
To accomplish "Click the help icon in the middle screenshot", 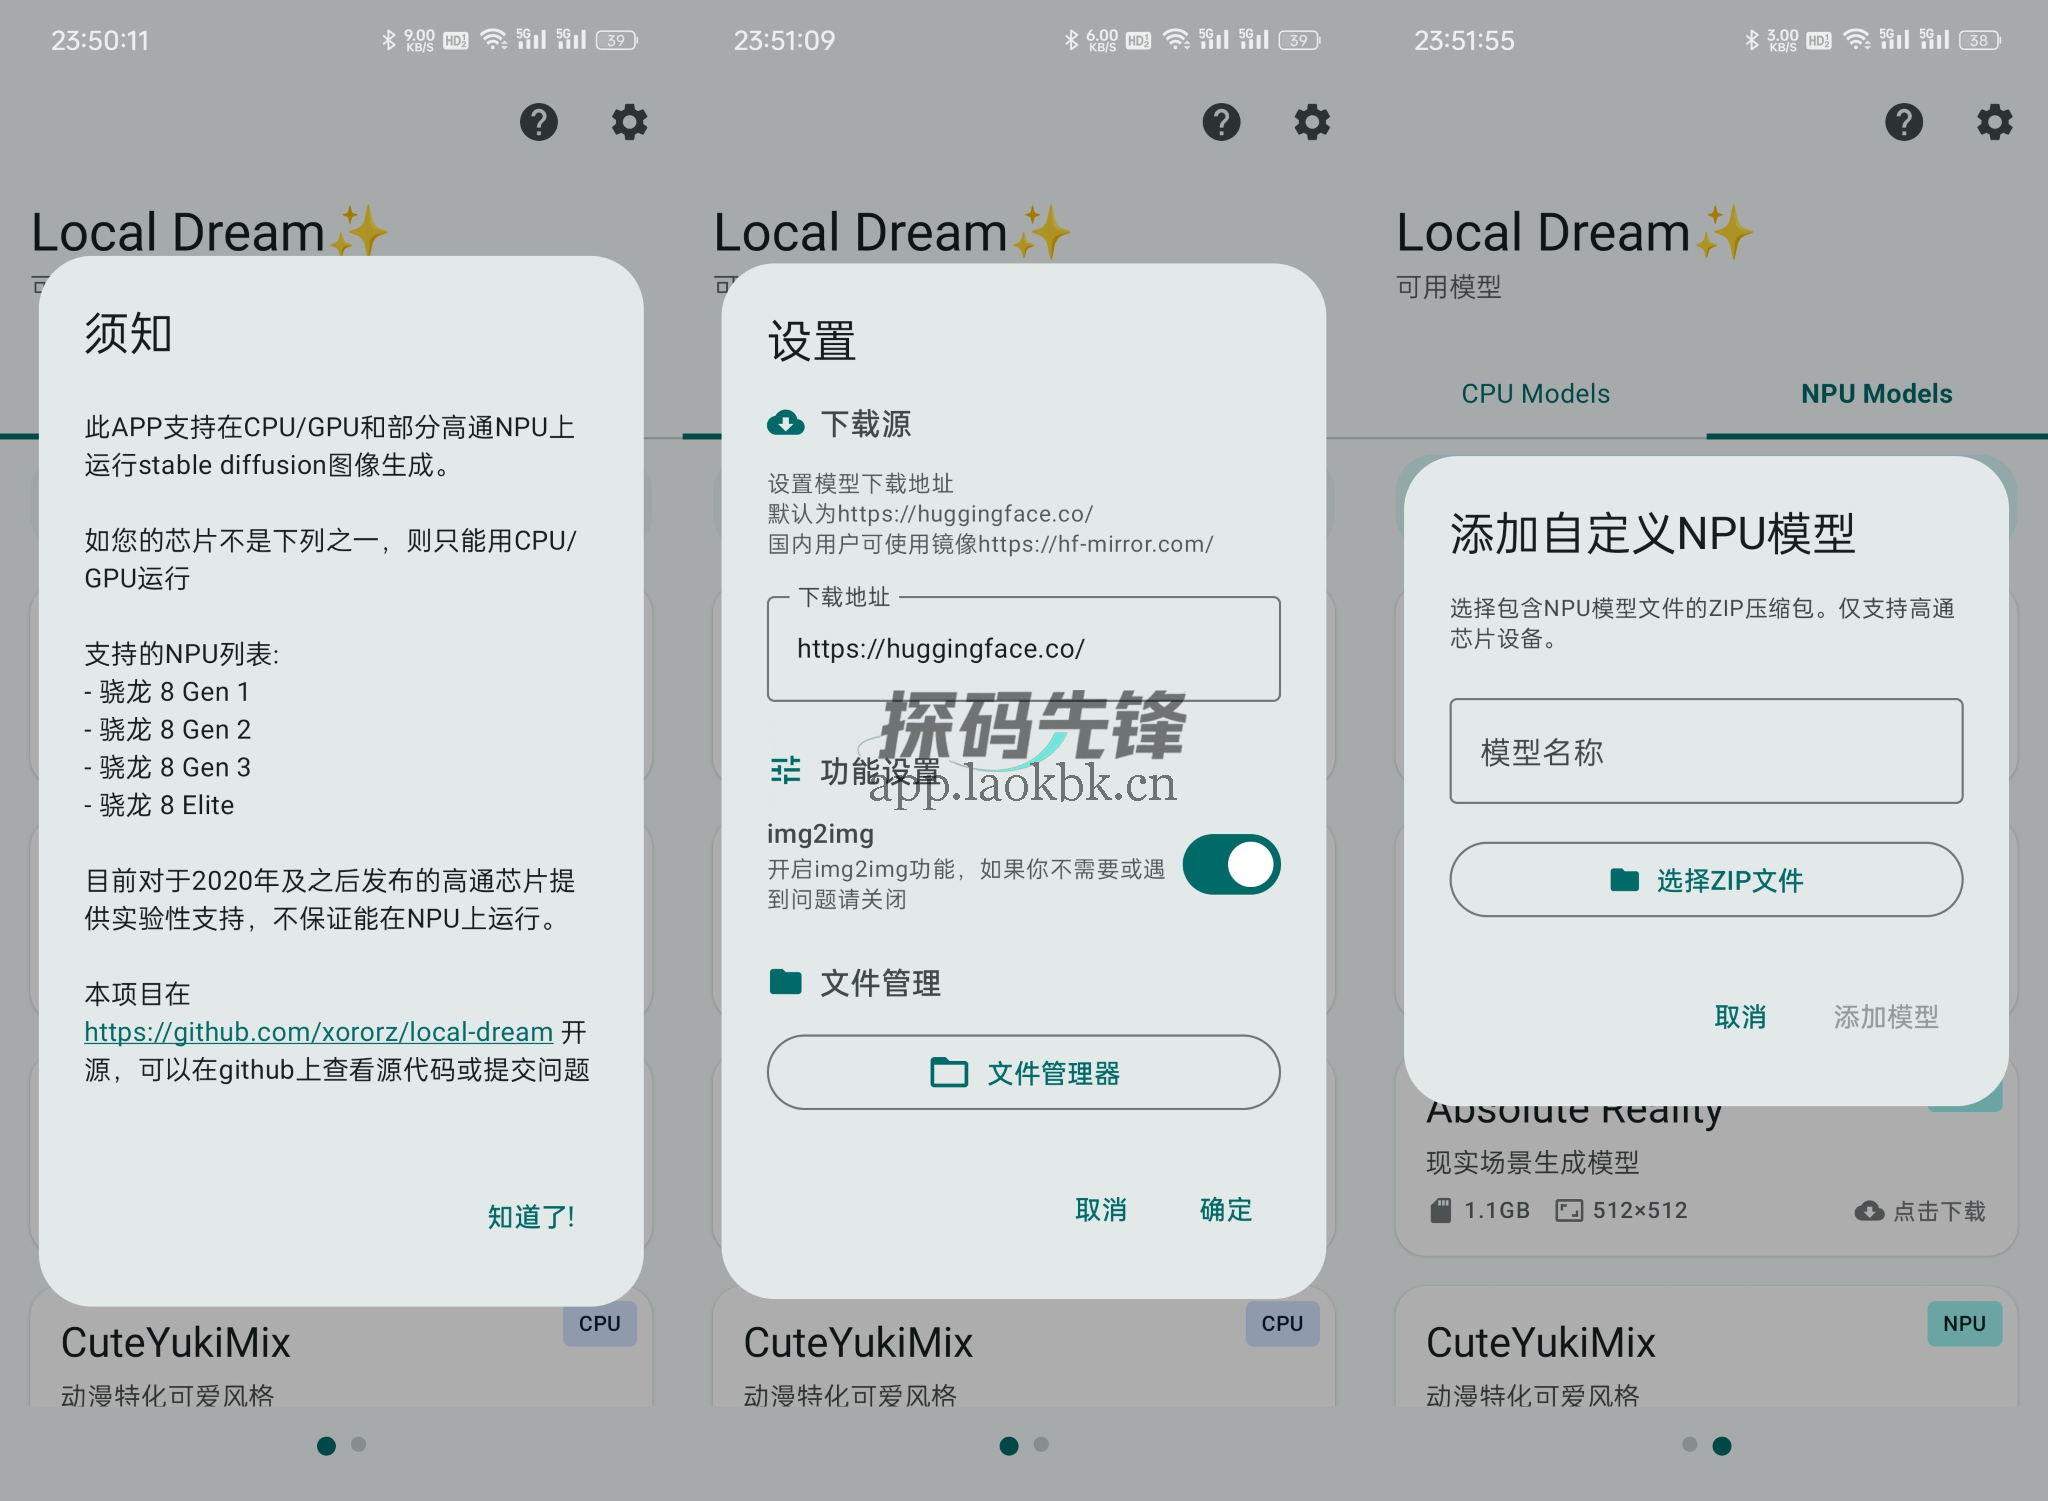I will coord(1221,122).
